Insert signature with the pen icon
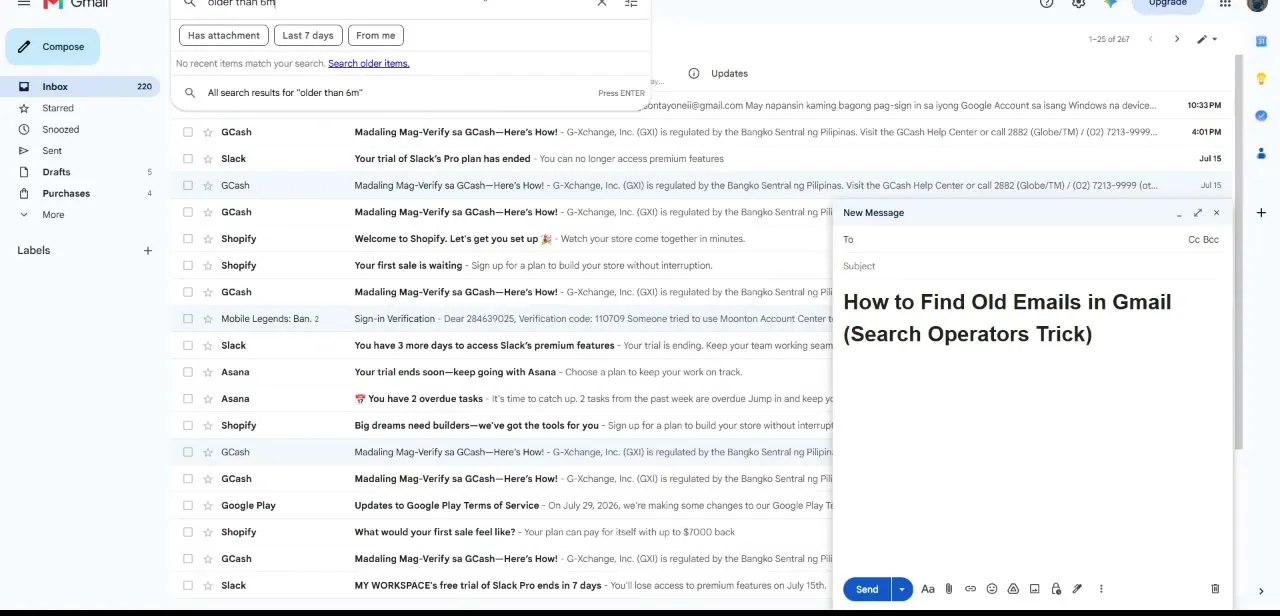Image resolution: width=1280 pixels, height=616 pixels. point(1077,589)
